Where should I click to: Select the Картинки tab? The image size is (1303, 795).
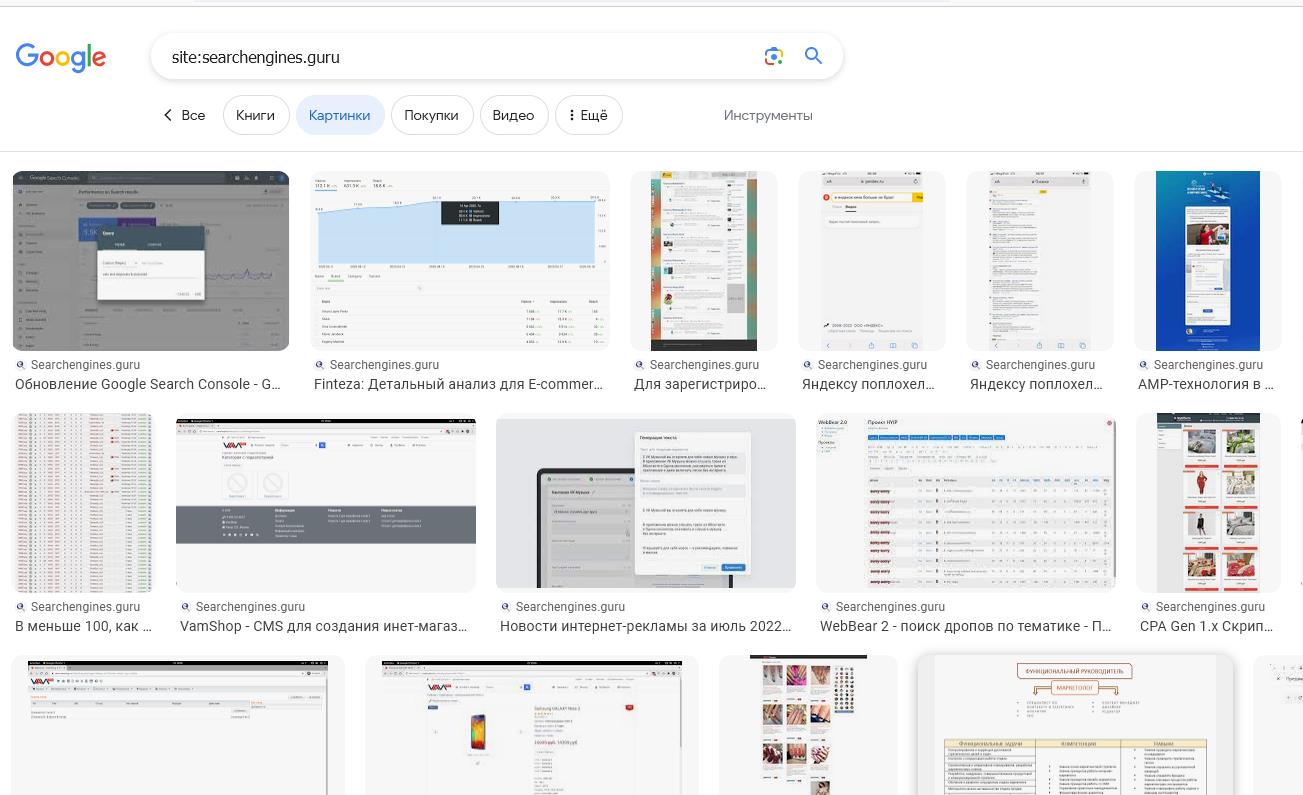pyautogui.click(x=339, y=115)
